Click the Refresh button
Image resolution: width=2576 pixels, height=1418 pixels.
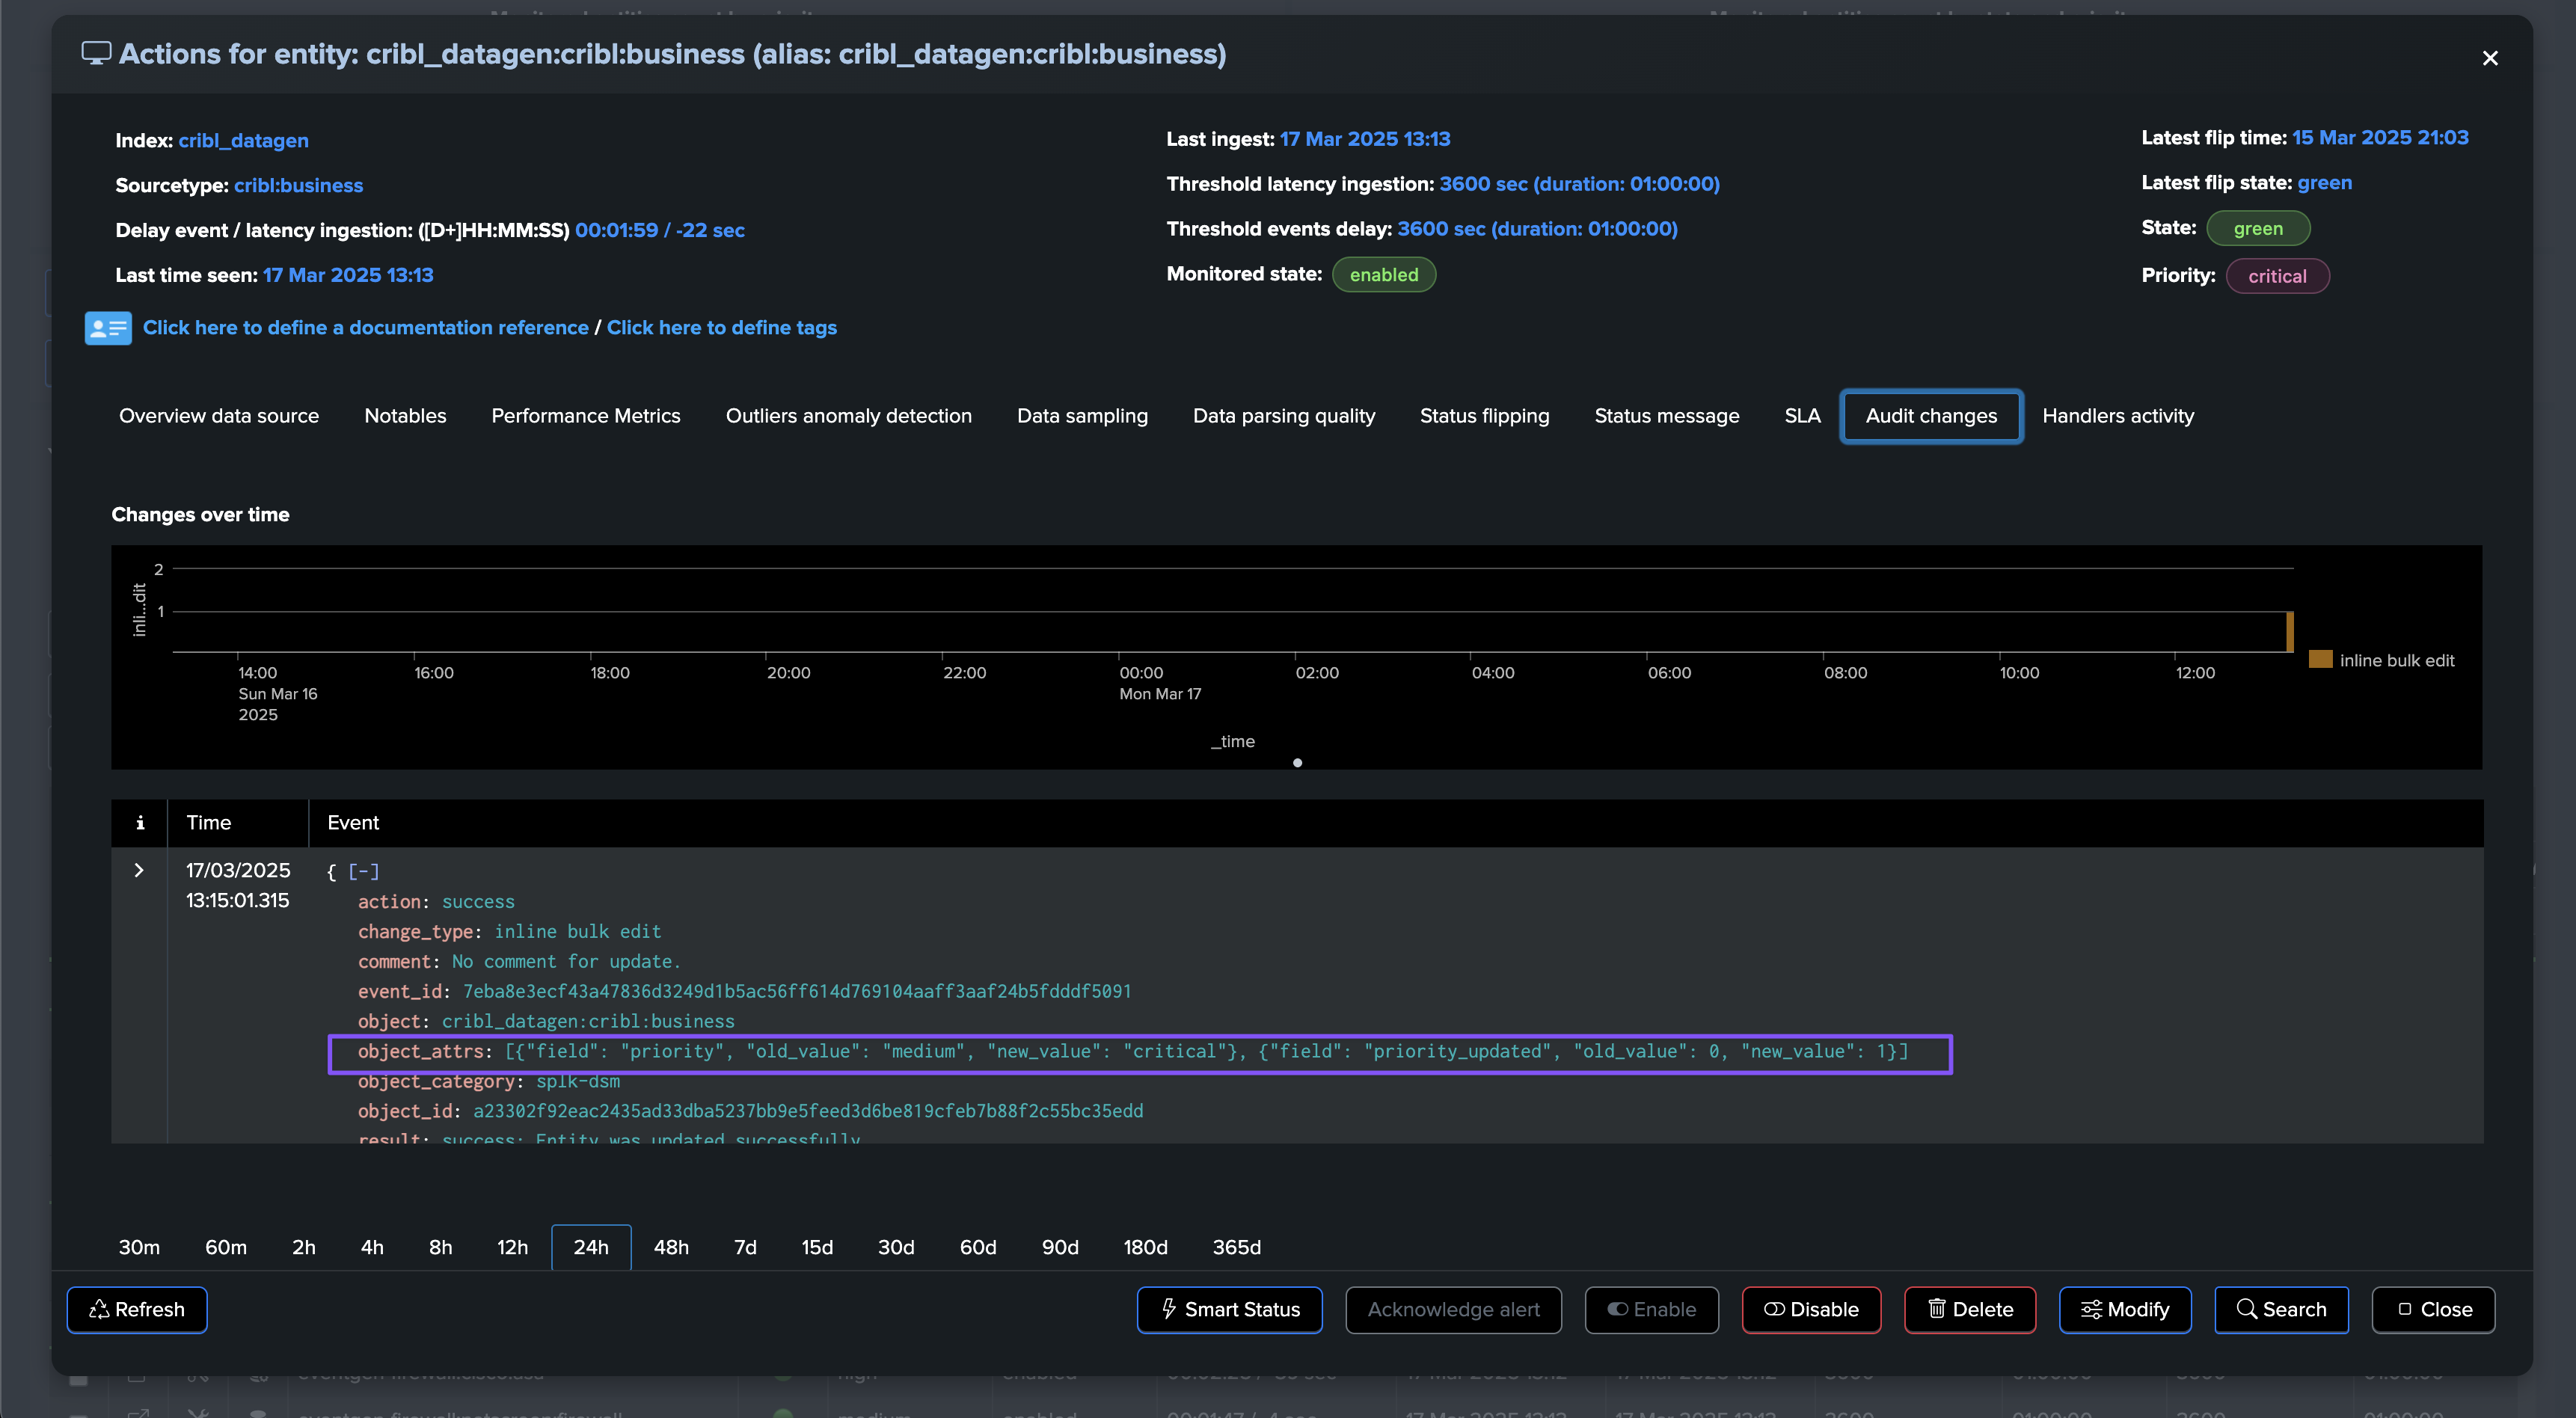[137, 1310]
